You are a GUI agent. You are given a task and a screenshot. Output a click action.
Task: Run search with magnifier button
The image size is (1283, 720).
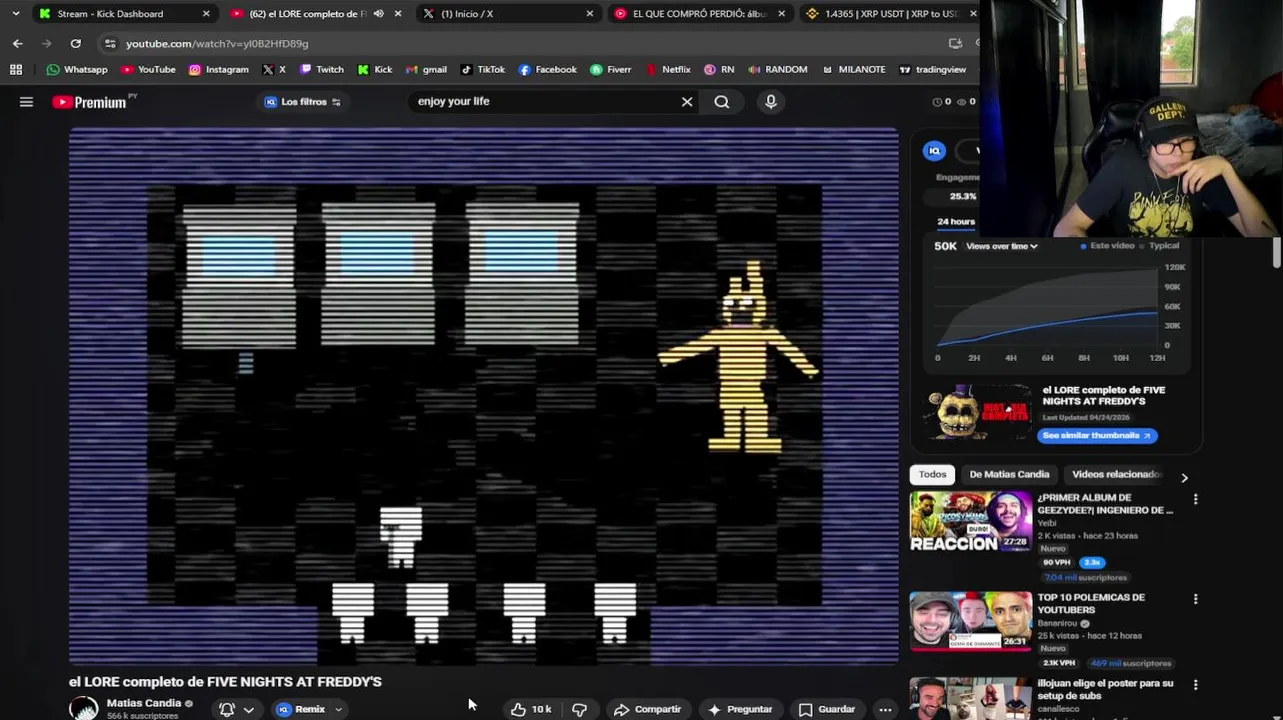click(x=722, y=101)
